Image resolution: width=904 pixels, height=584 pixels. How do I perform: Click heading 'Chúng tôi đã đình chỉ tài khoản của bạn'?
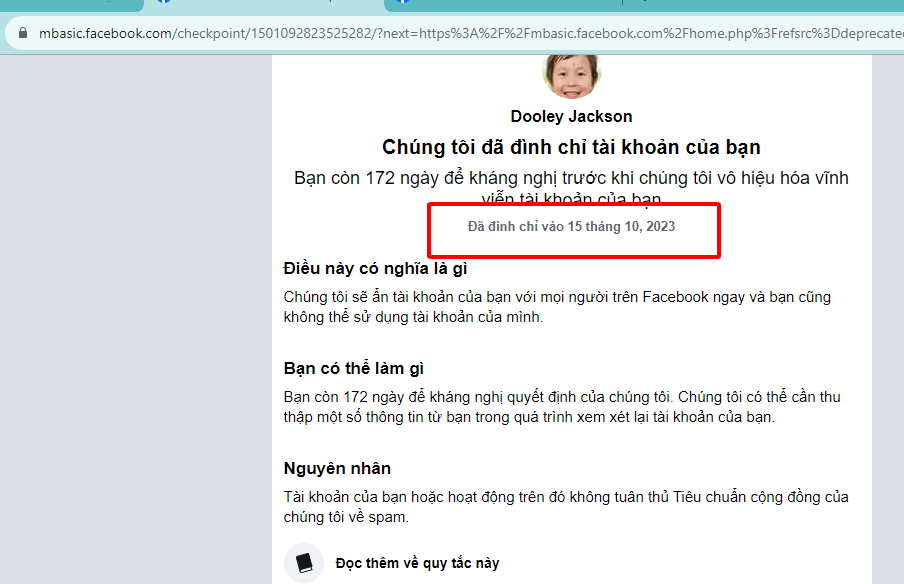click(571, 147)
